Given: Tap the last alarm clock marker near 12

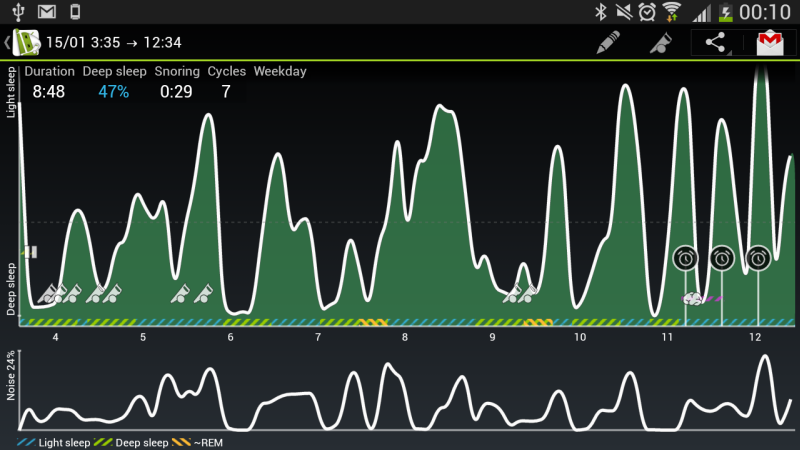Looking at the screenshot, I should 758,258.
